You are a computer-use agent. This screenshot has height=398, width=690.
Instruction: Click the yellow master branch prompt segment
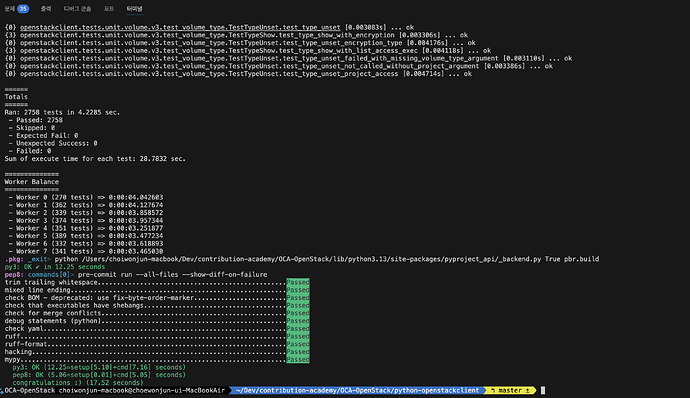click(510, 391)
